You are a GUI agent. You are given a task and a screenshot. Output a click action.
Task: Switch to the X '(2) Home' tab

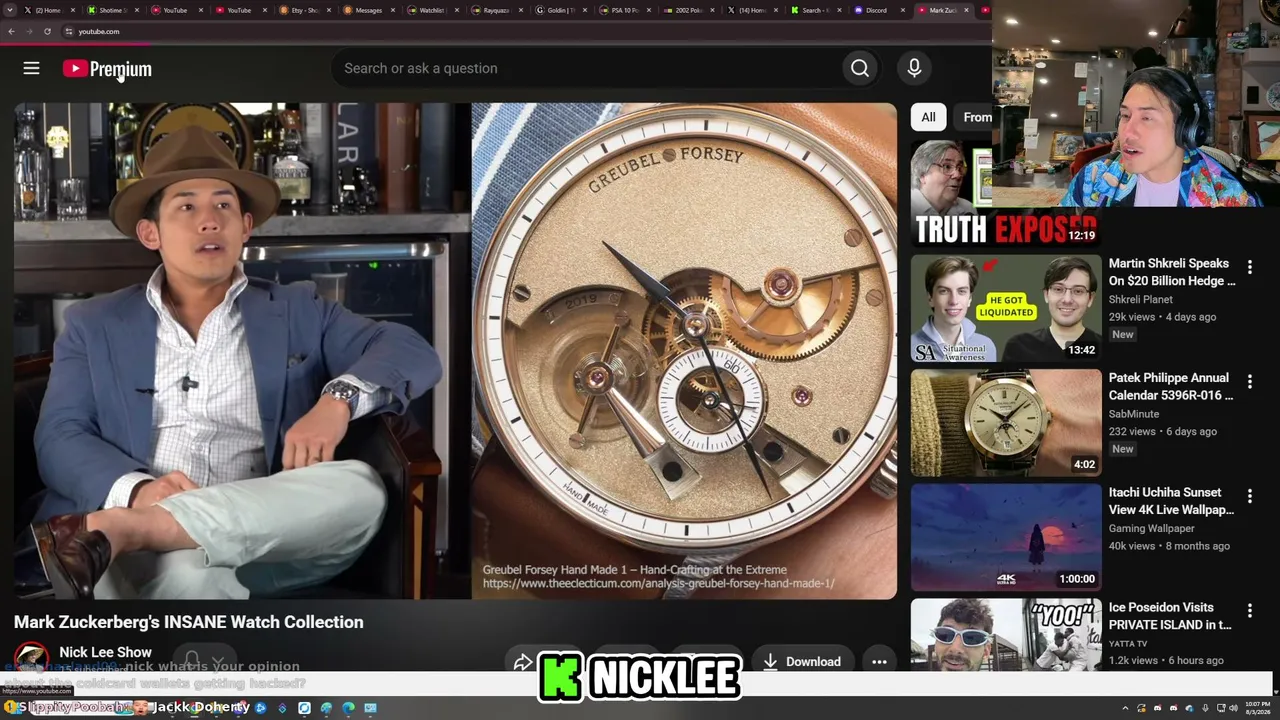[47, 10]
